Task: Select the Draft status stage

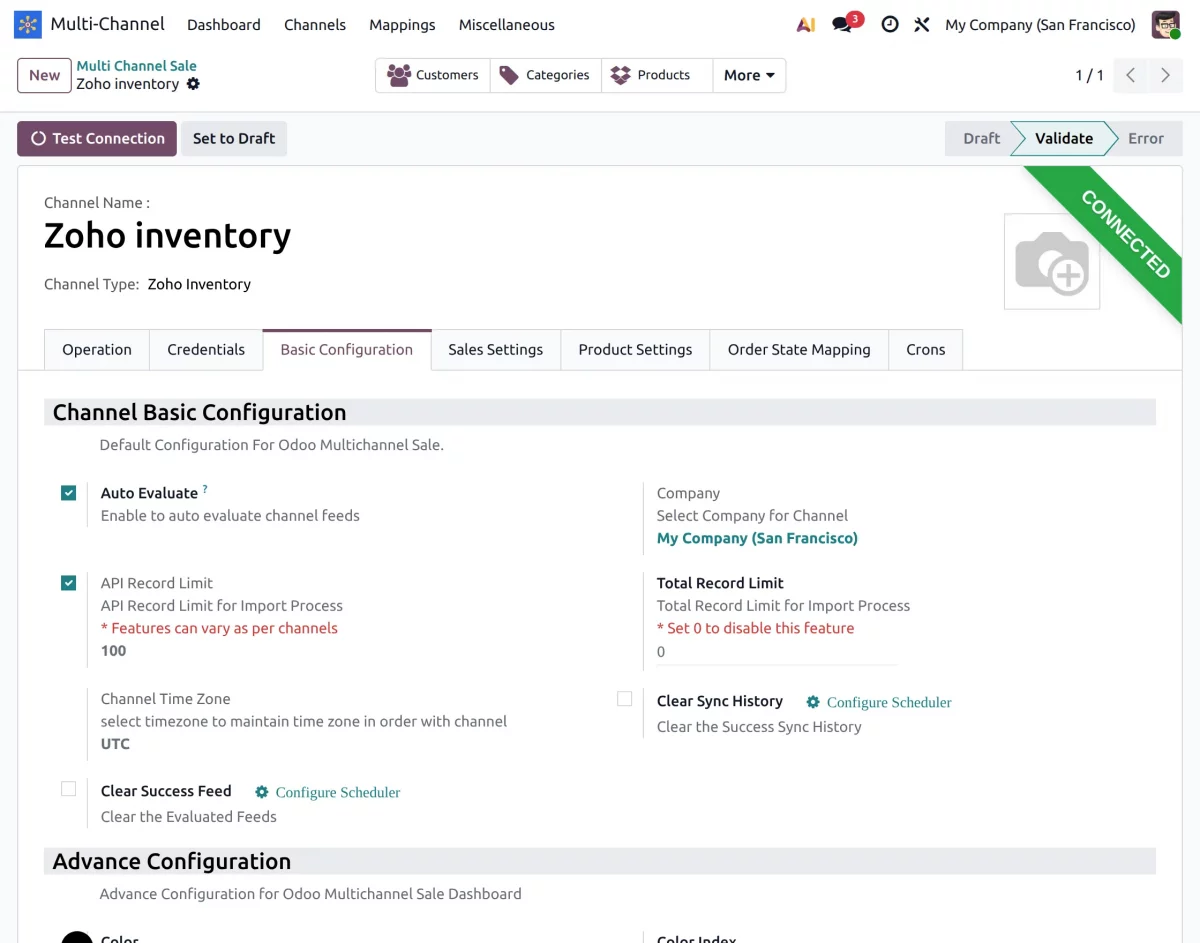Action: point(981,139)
